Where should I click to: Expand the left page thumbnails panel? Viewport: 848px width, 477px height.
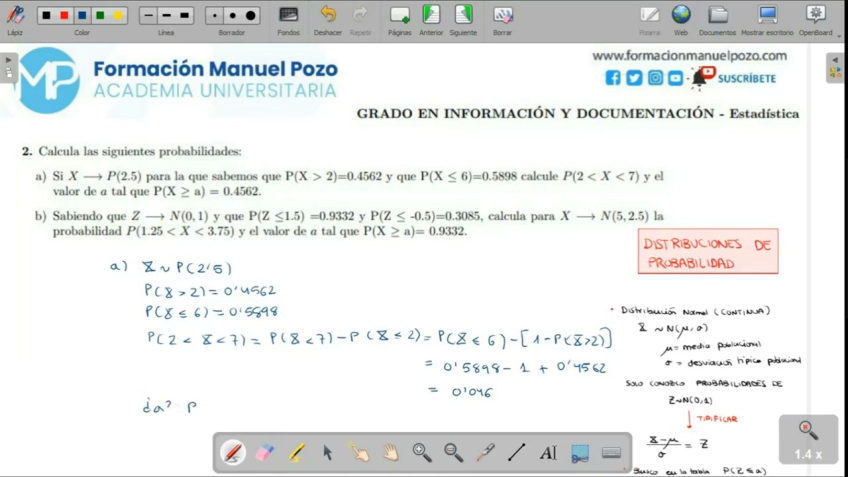tap(8, 67)
